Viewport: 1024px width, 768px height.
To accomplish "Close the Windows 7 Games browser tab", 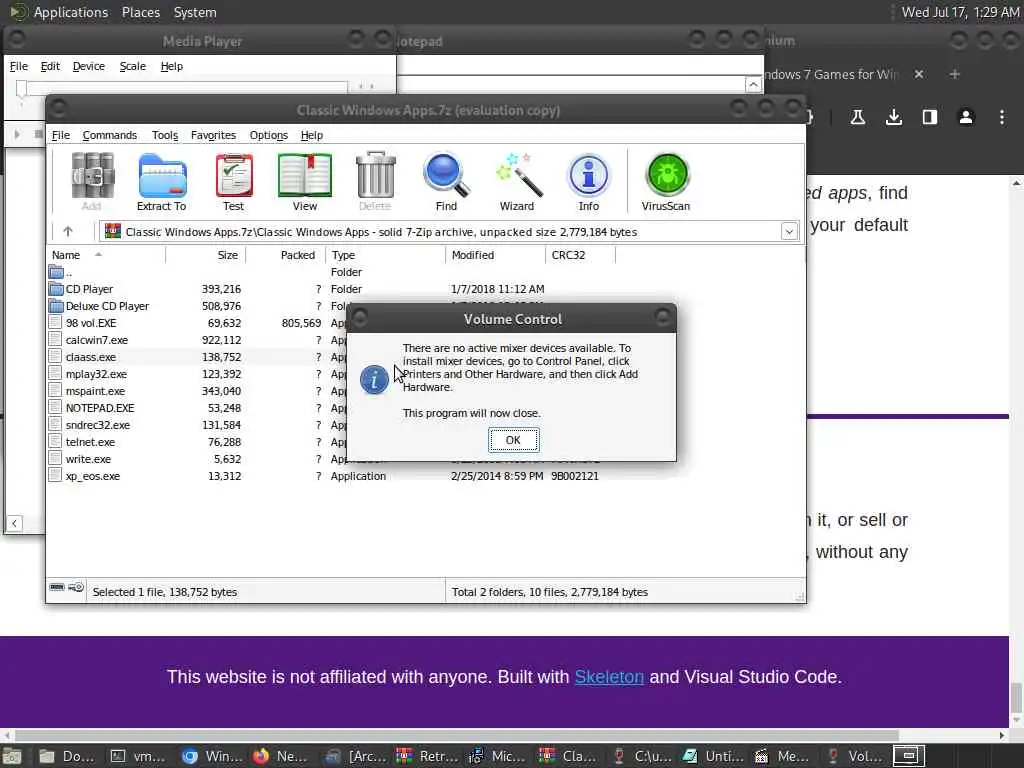I will point(918,74).
